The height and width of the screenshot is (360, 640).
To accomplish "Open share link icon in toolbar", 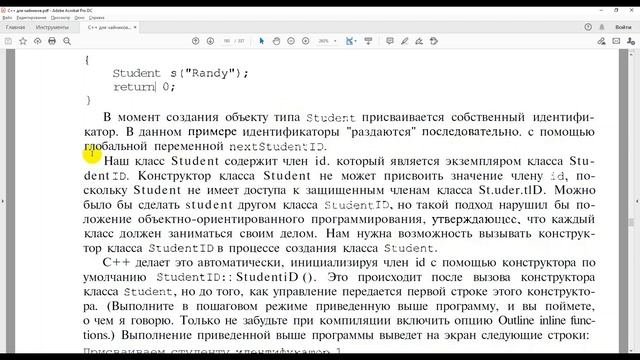I will [601, 41].
